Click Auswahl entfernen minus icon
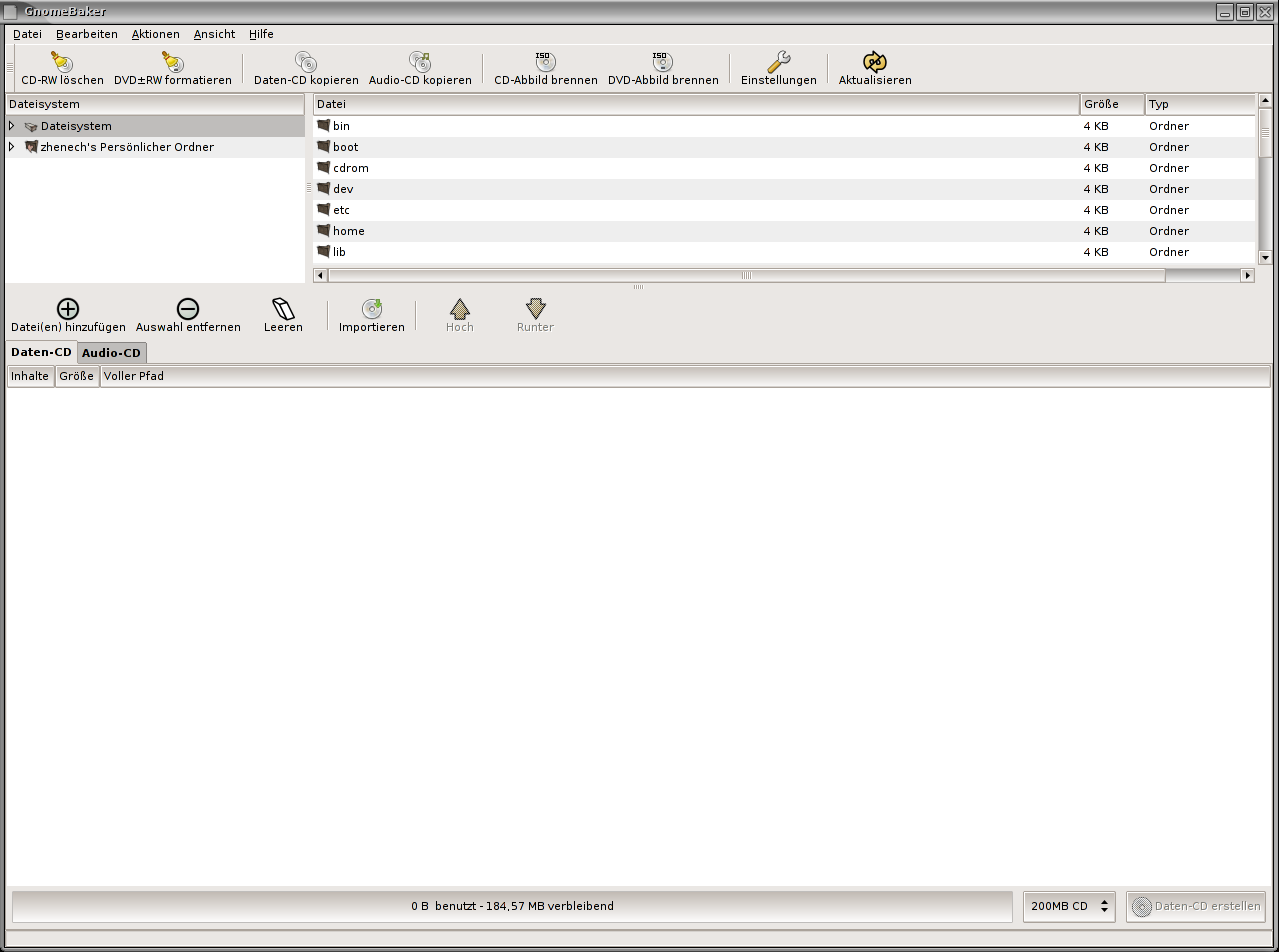1279x952 pixels. [x=188, y=309]
